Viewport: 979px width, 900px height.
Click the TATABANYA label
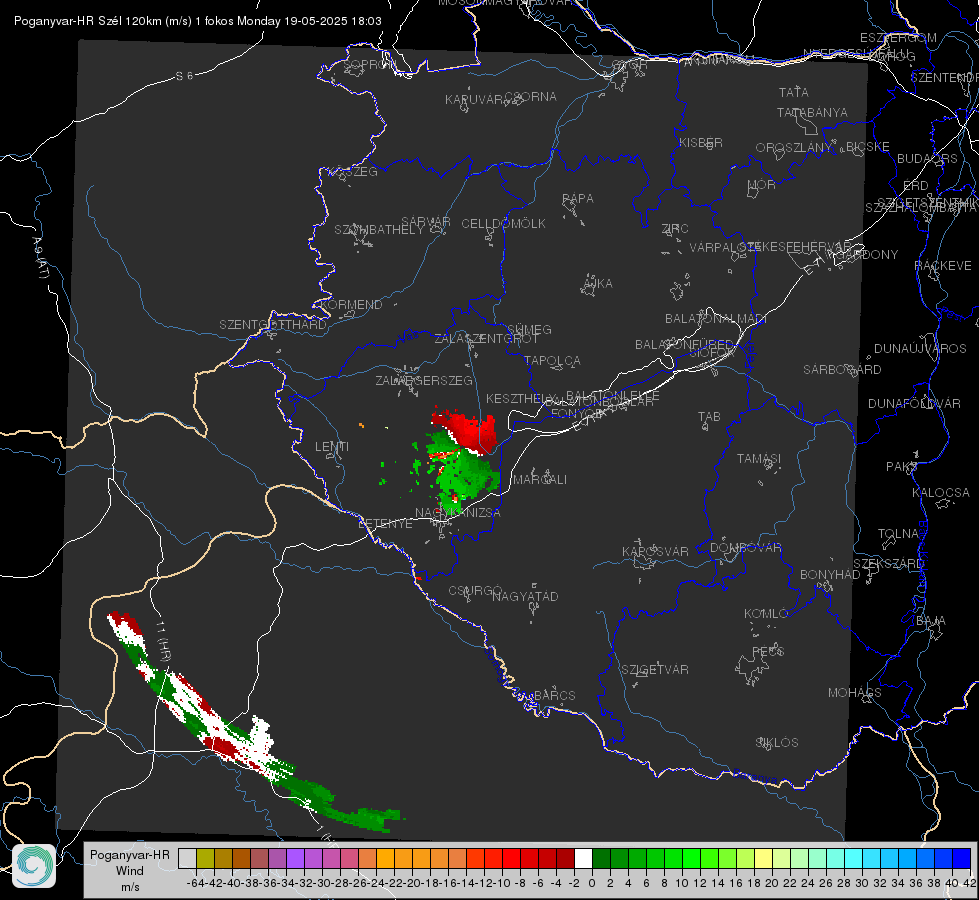[x=812, y=112]
